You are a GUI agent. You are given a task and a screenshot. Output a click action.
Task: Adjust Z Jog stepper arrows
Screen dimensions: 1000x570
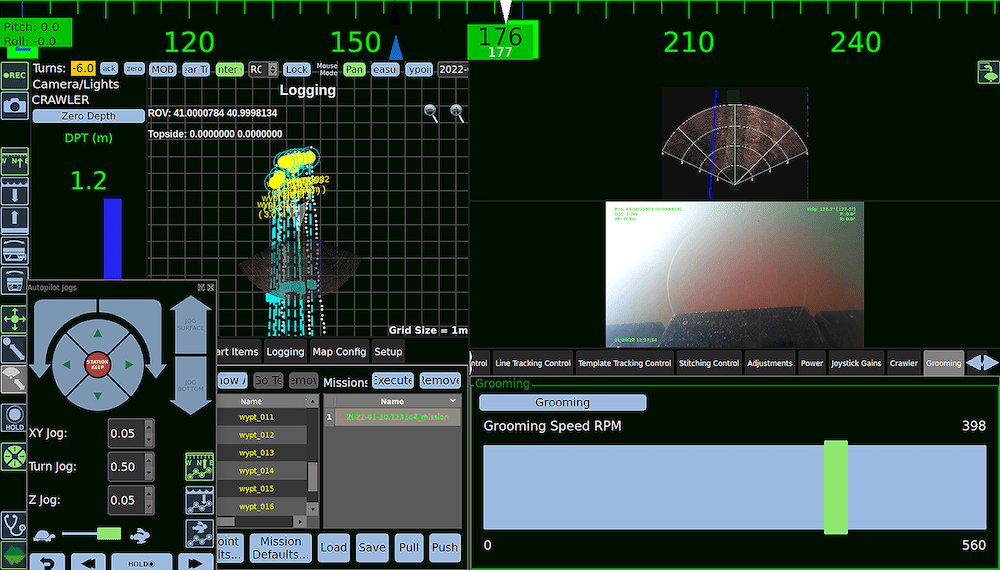coord(149,500)
